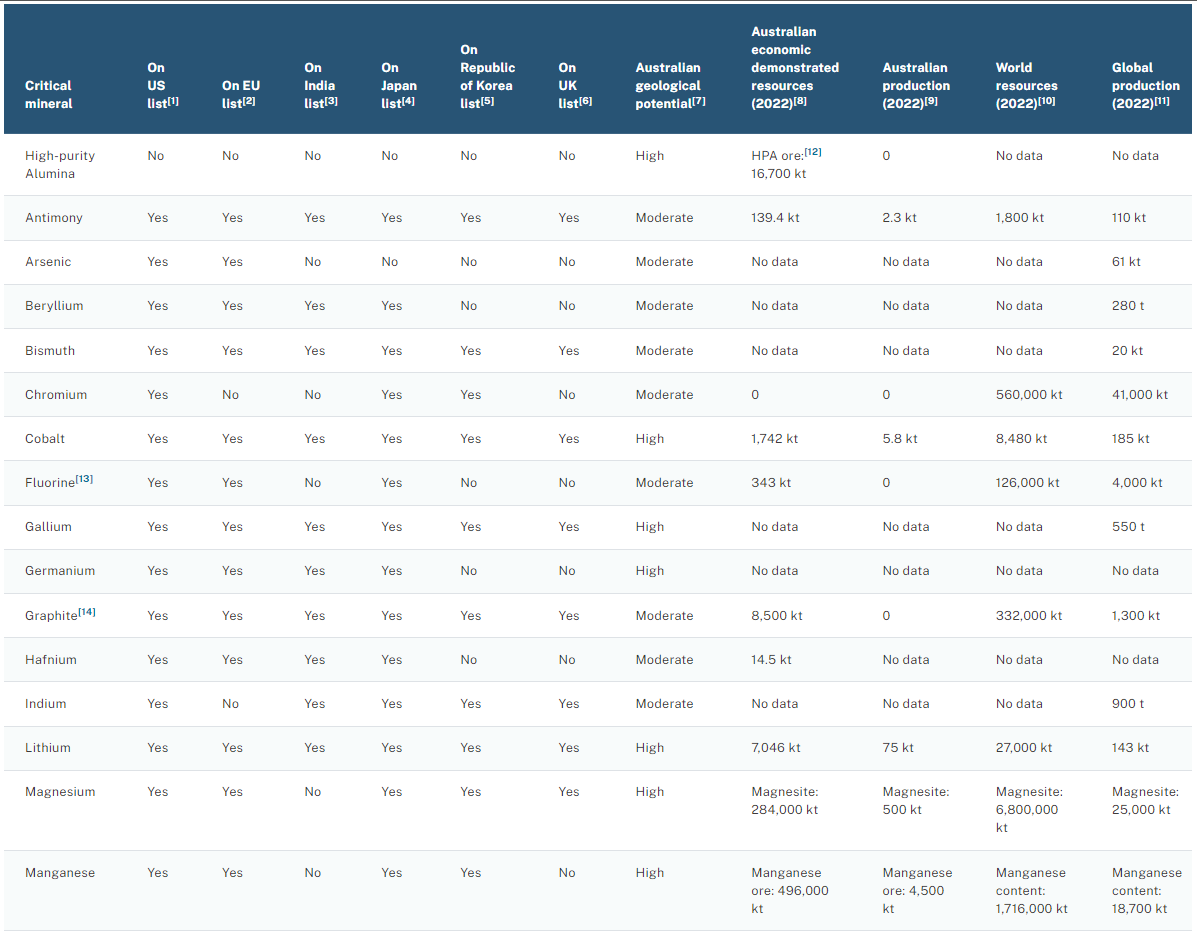Open footnote 13 next to Fluorine
Image resolution: width=1197 pixels, height=934 pixels.
[x=85, y=479]
